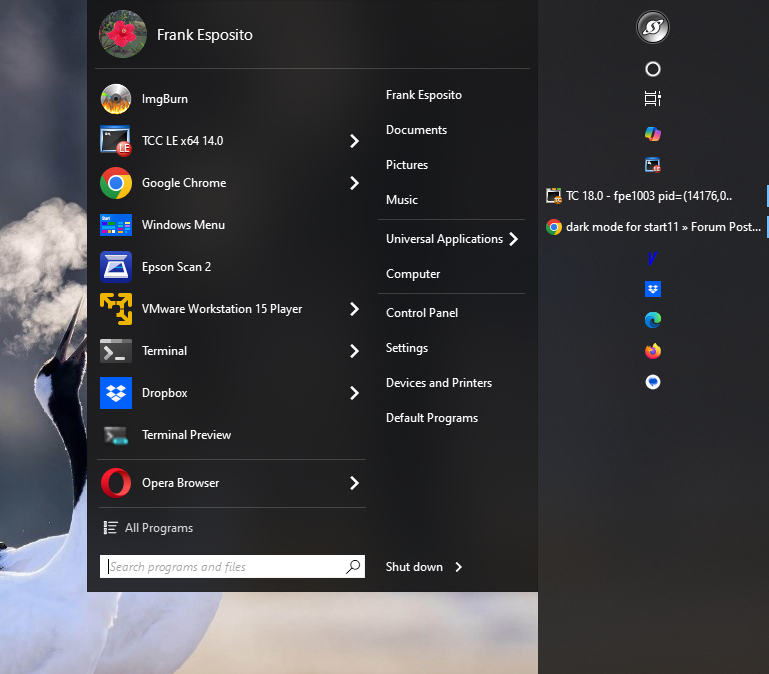769x674 pixels.
Task: Expand Opera Browser jump list arrow
Action: (x=355, y=483)
